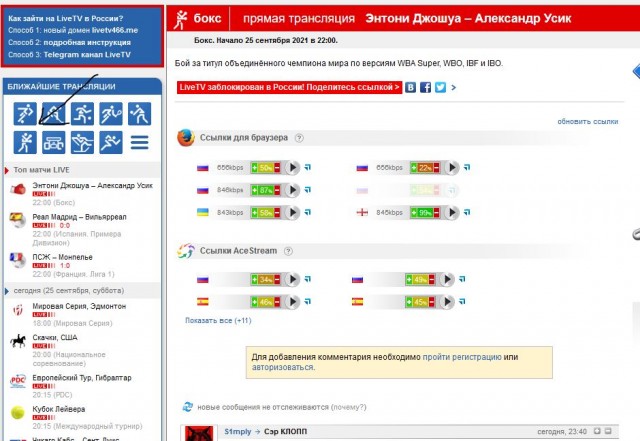Open 34% AceStream in new window icon

(x=308, y=279)
